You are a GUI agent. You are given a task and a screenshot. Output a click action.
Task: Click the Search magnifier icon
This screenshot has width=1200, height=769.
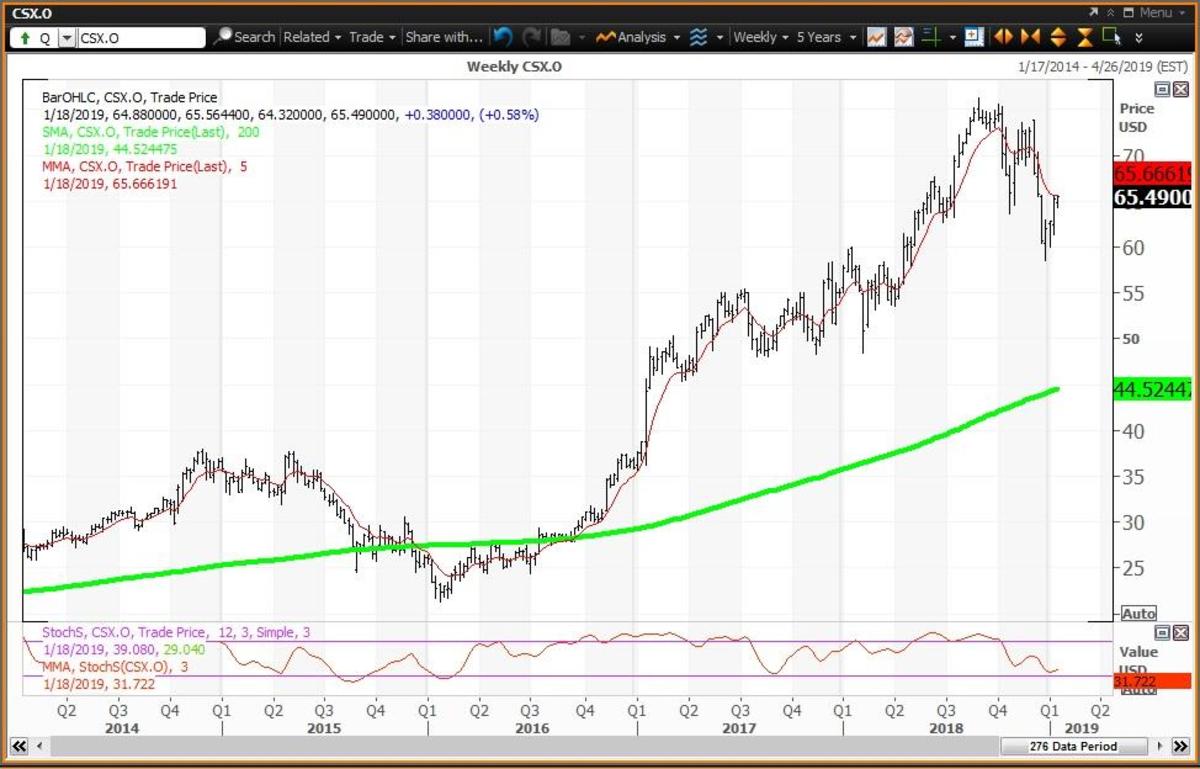pos(223,37)
